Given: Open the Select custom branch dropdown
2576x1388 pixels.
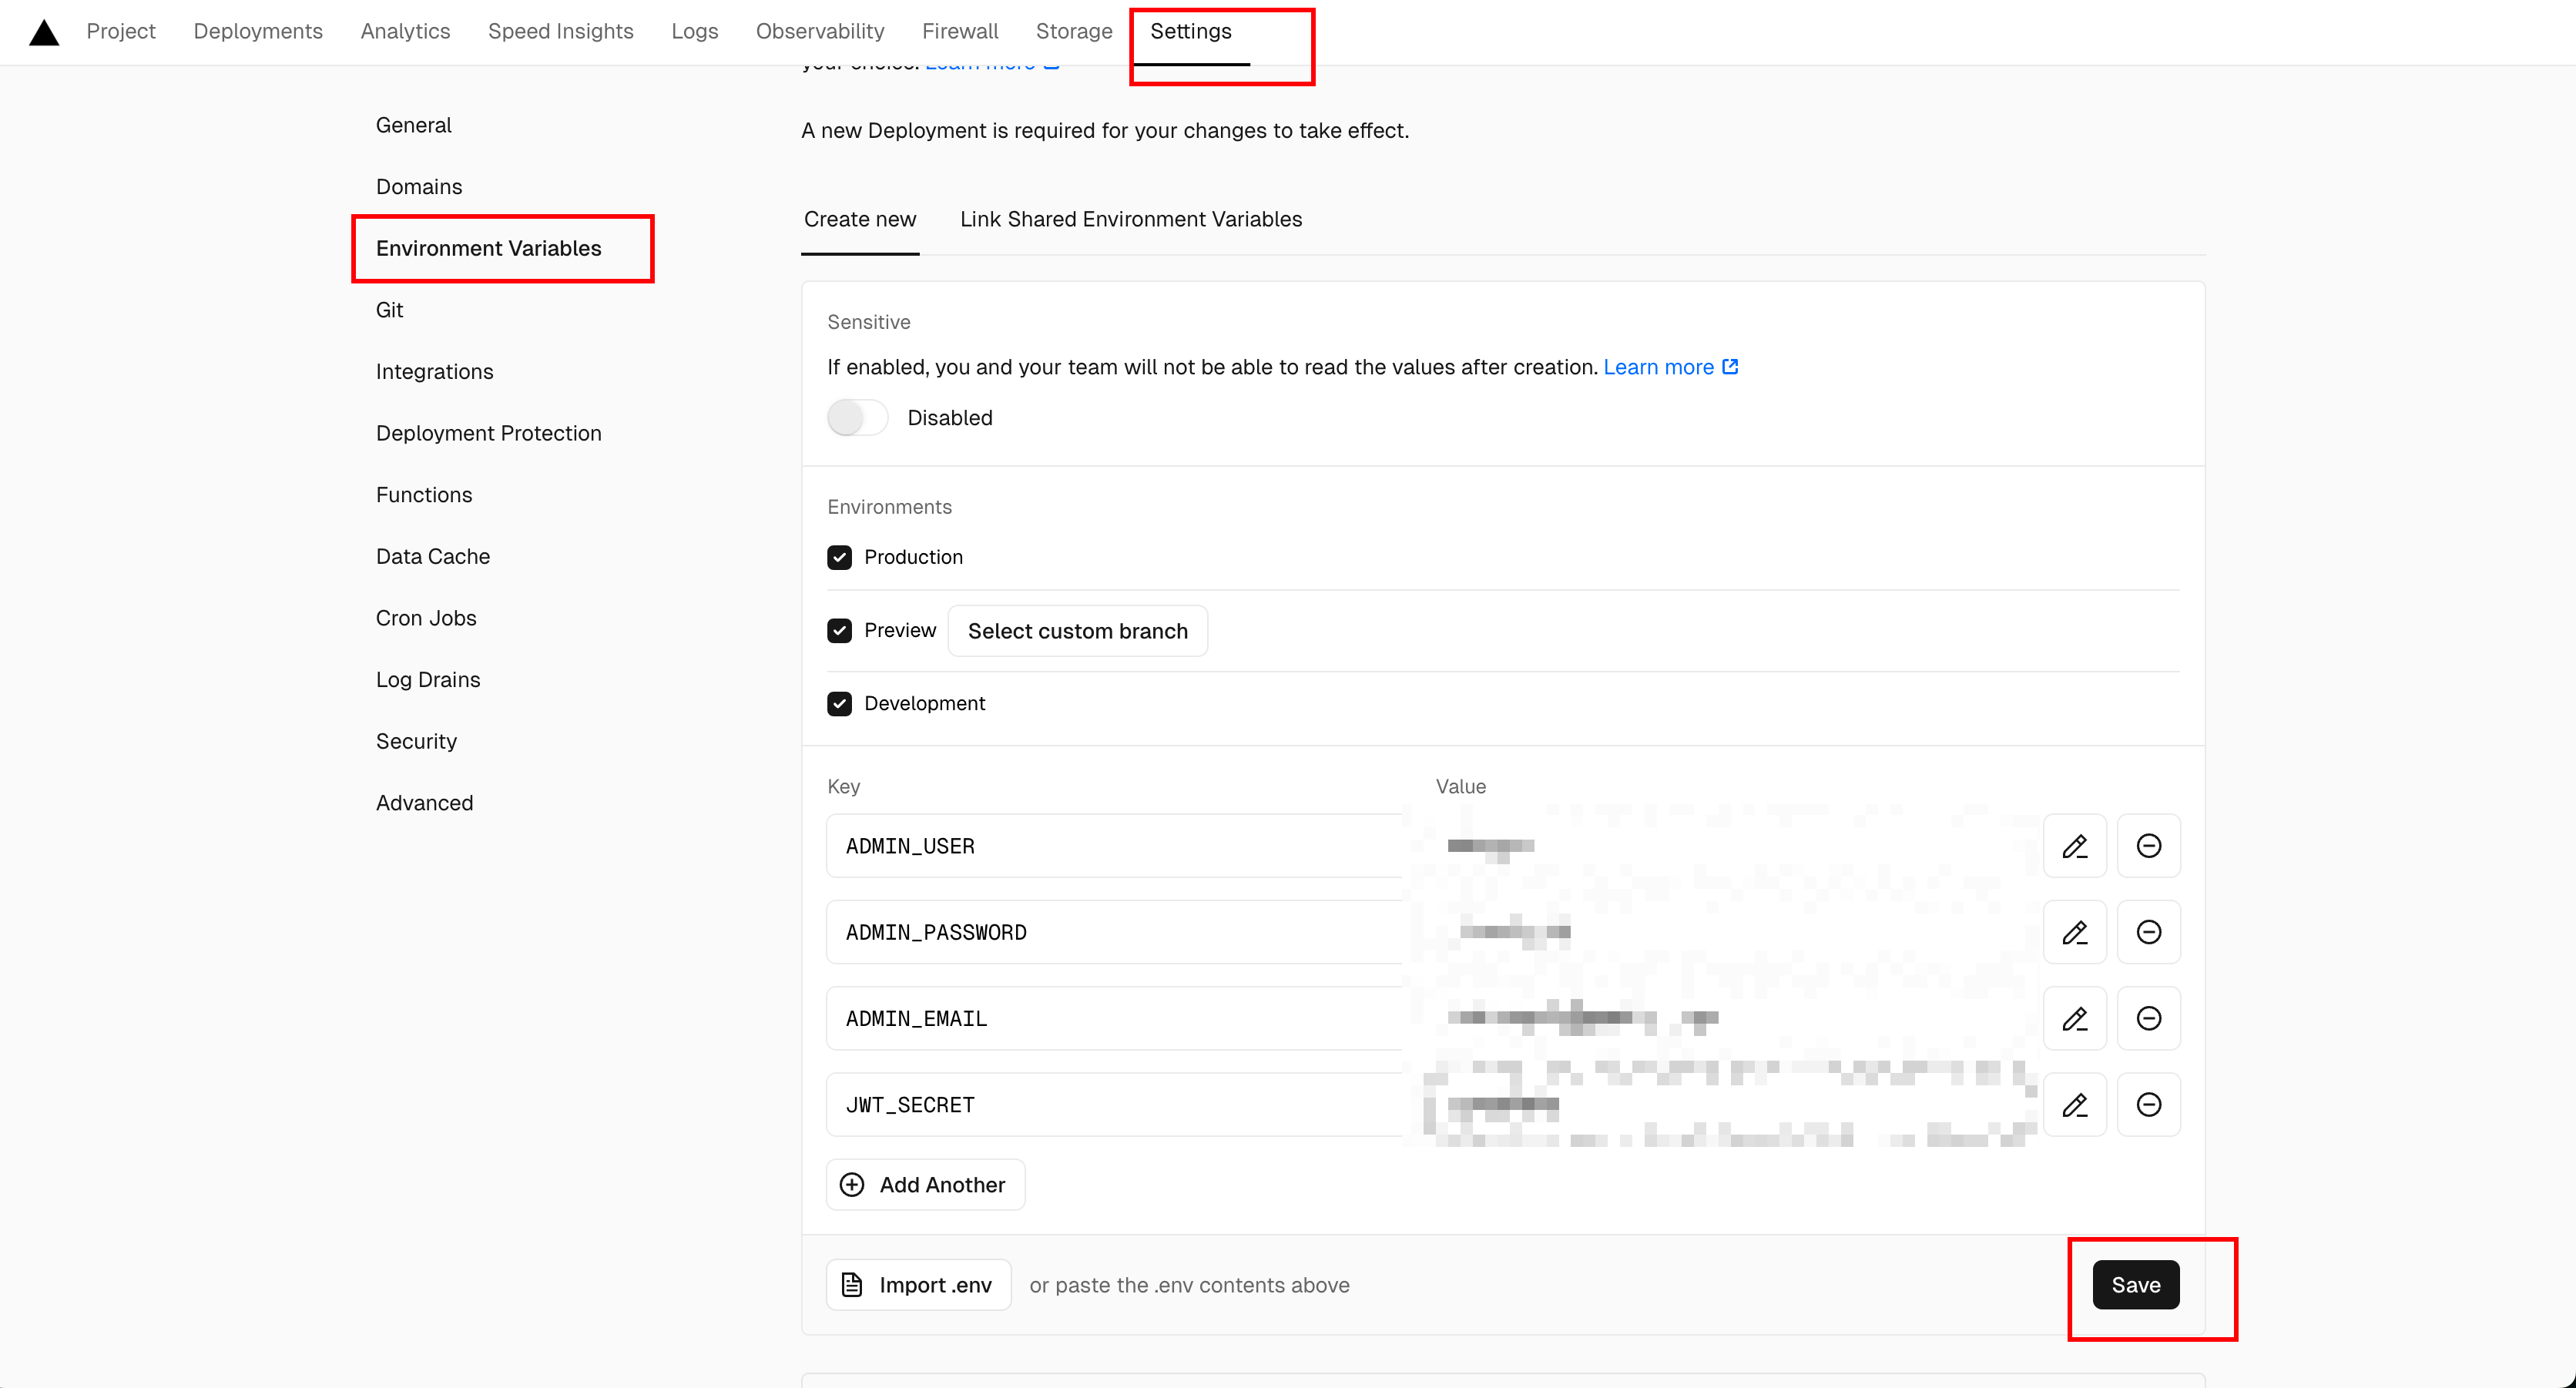Looking at the screenshot, I should tap(1077, 631).
